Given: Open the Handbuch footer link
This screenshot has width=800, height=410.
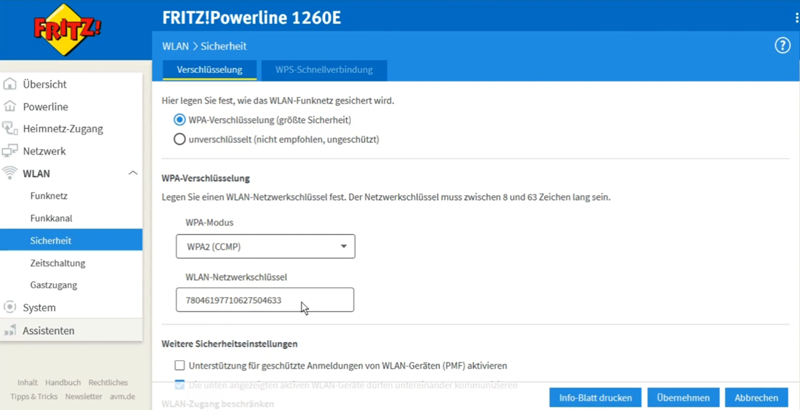Looking at the screenshot, I should [63, 382].
